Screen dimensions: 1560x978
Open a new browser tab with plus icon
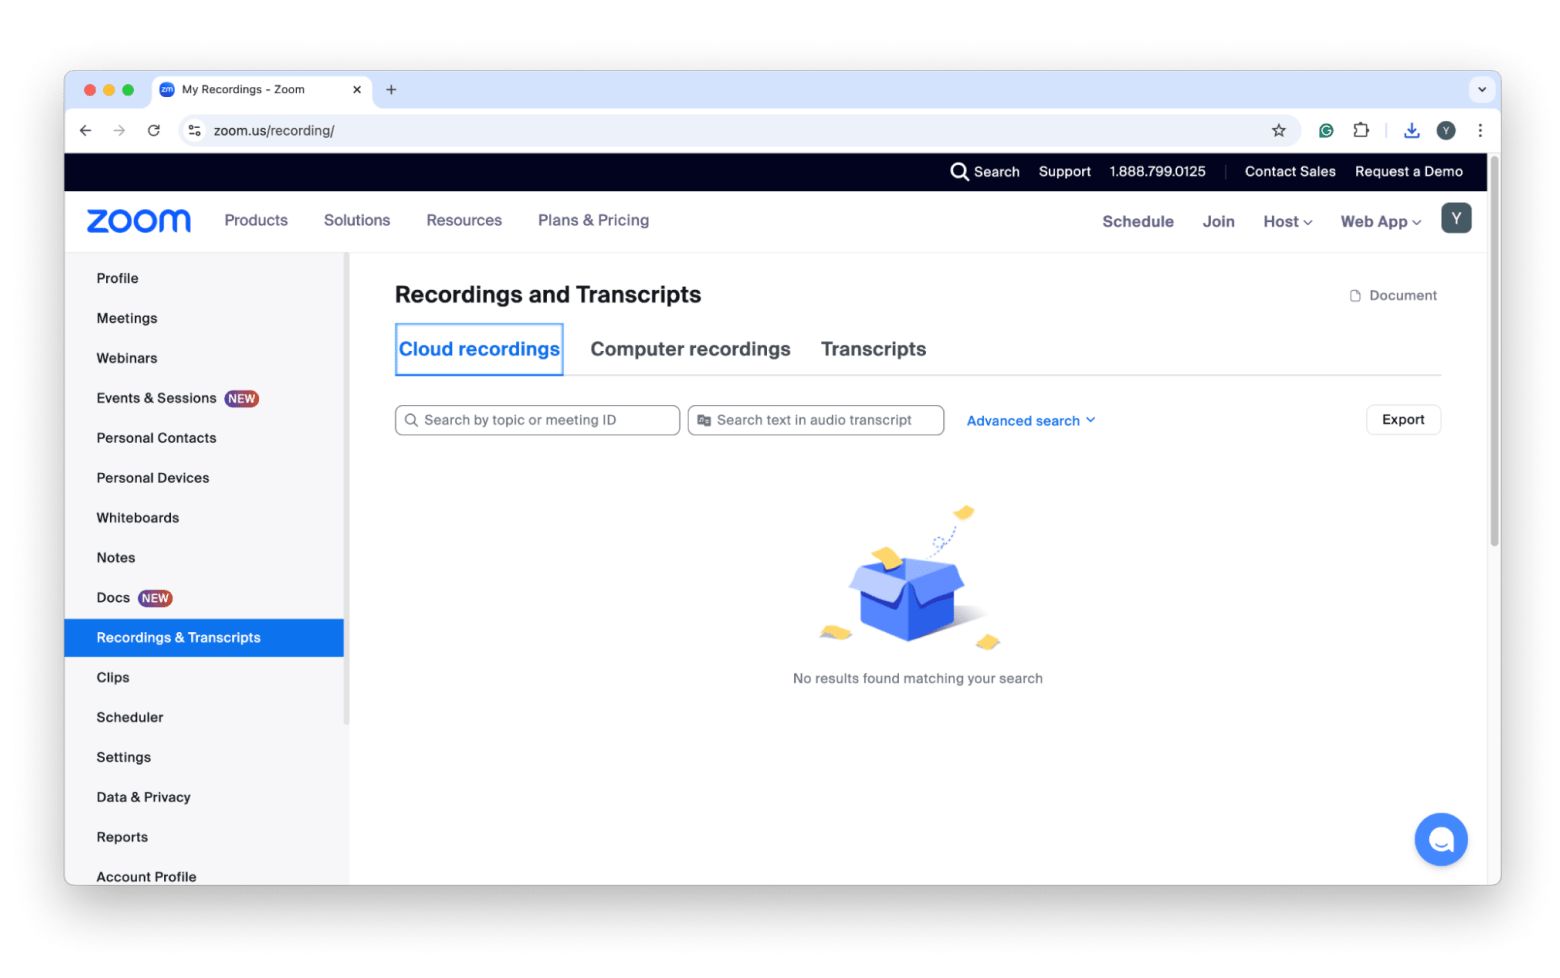[x=391, y=90]
